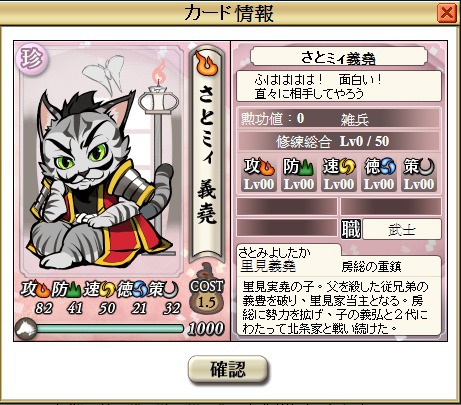Click the horse icon at gauge start
This screenshot has height=405, width=461.
pyautogui.click(x=26, y=329)
